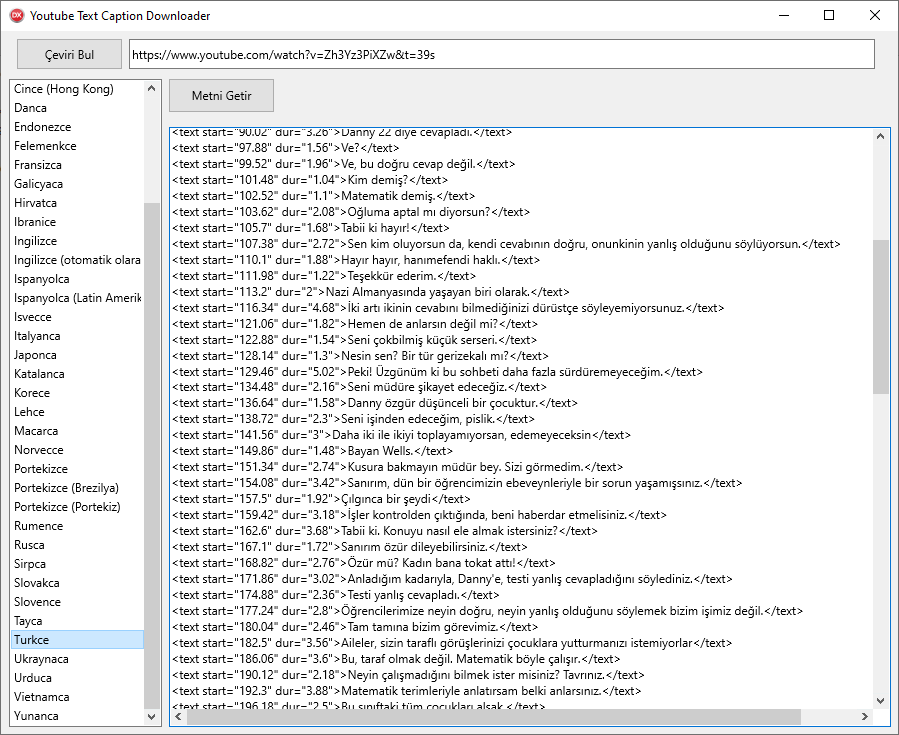Minimize the Youtube Text Caption Downloader window
The height and width of the screenshot is (735, 899).
click(784, 15)
